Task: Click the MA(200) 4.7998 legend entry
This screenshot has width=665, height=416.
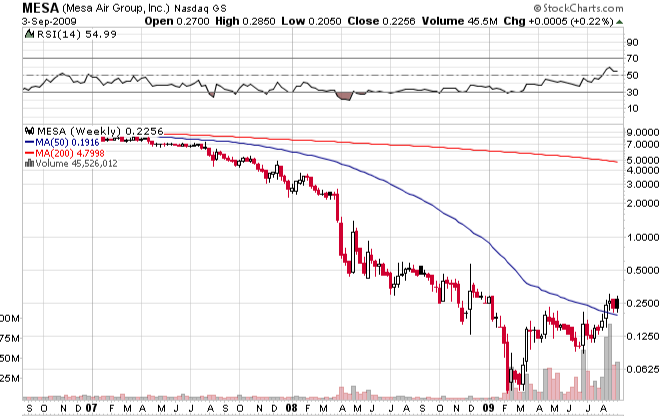Action: (70, 153)
